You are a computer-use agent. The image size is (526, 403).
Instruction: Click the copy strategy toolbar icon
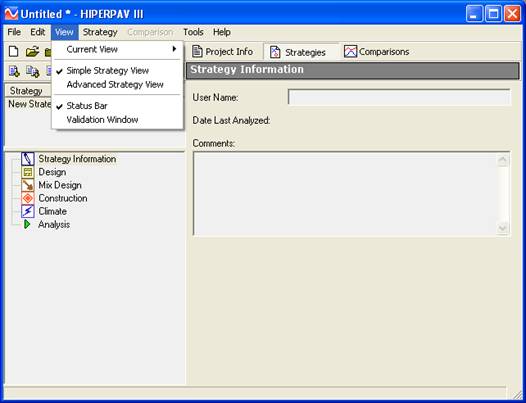click(x=33, y=71)
